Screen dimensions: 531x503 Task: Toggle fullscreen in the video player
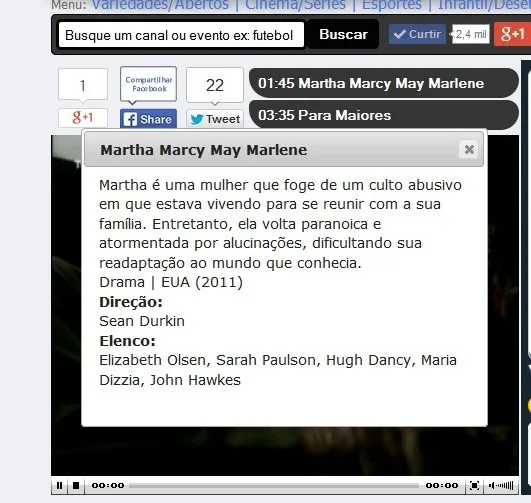tap(474, 486)
